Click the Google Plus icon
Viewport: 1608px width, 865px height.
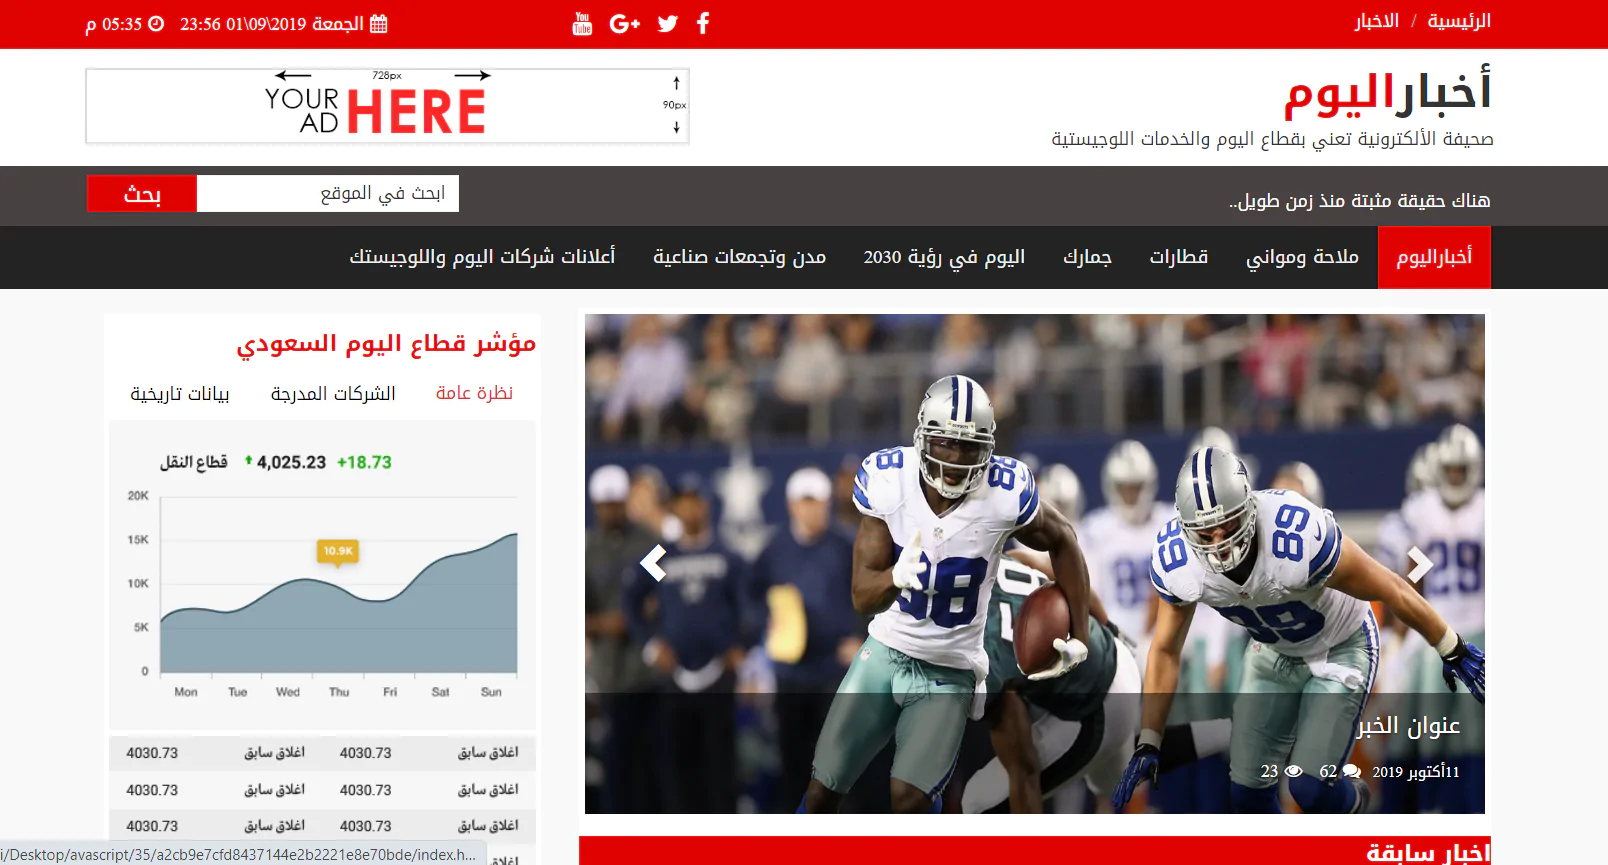tap(624, 24)
